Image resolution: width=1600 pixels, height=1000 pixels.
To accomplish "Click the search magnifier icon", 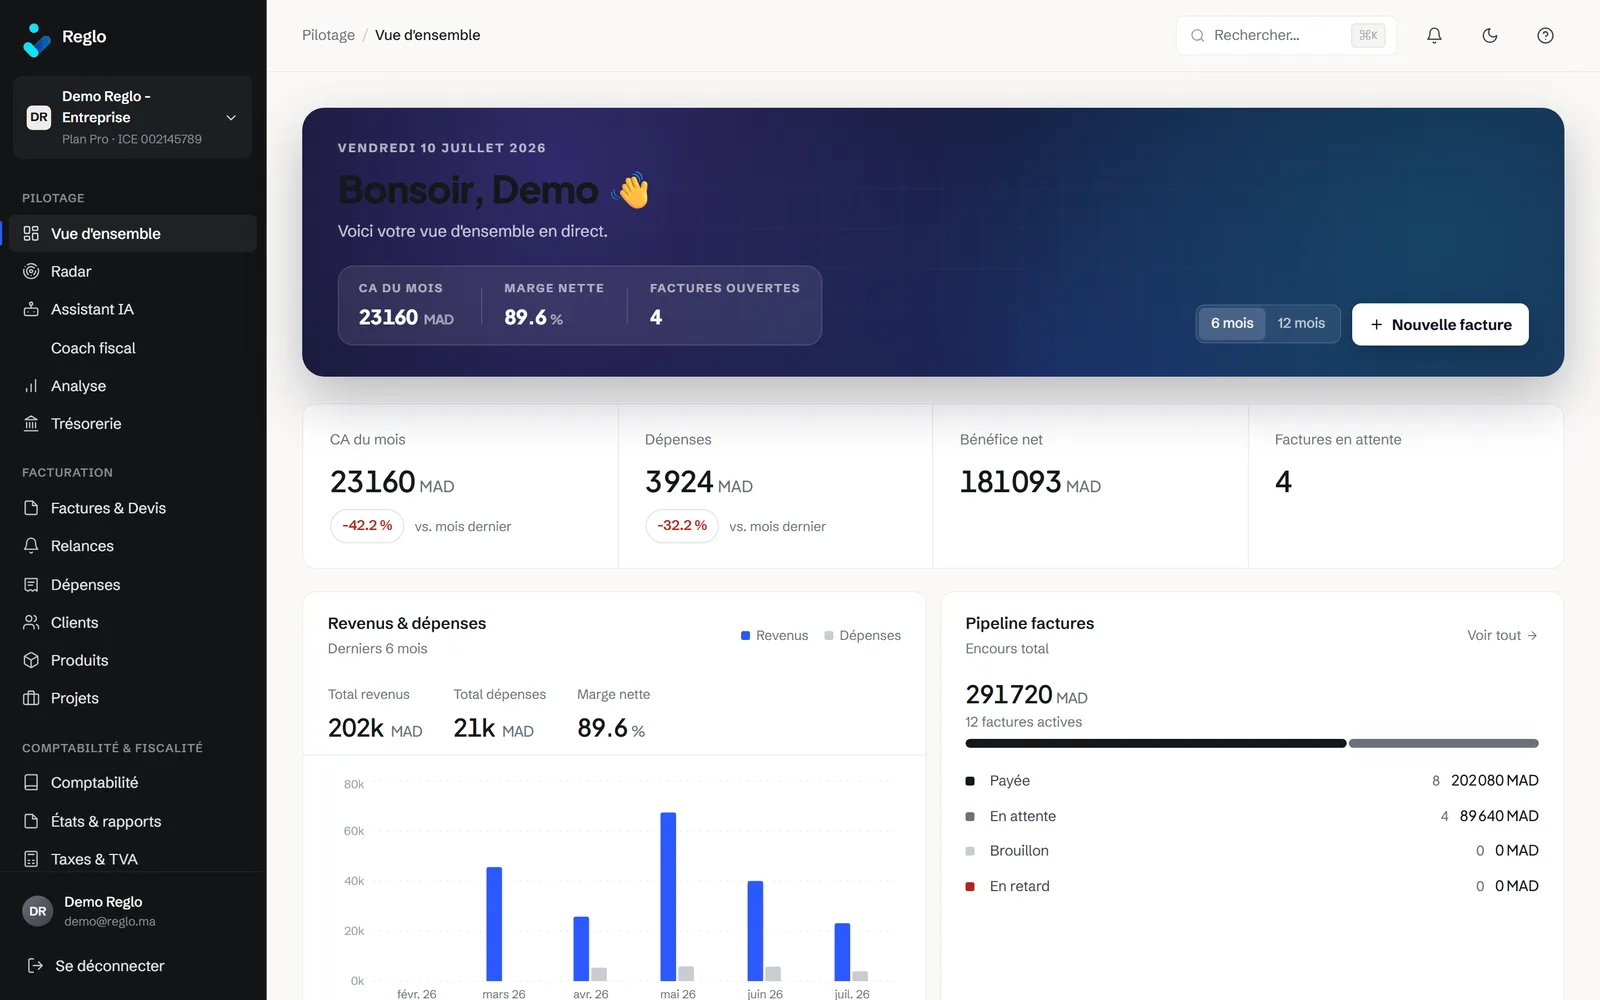I will pos(1197,36).
